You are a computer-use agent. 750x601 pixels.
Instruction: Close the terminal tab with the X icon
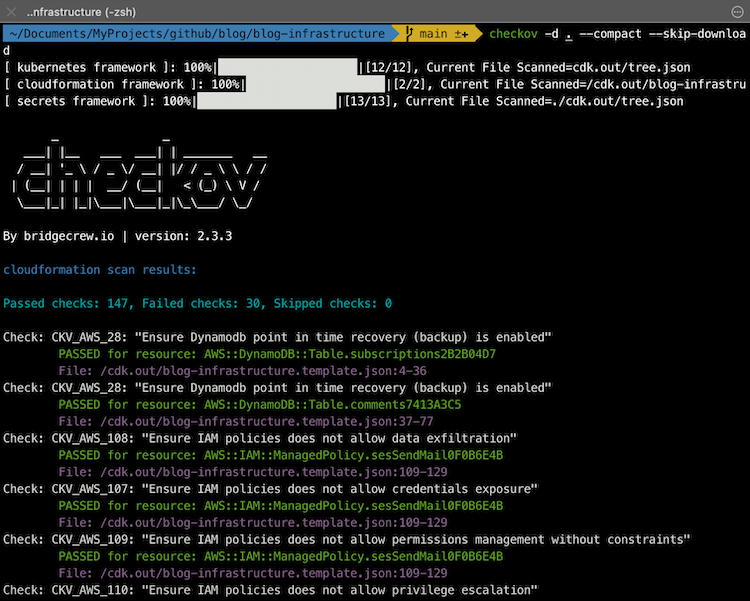click(x=11, y=12)
